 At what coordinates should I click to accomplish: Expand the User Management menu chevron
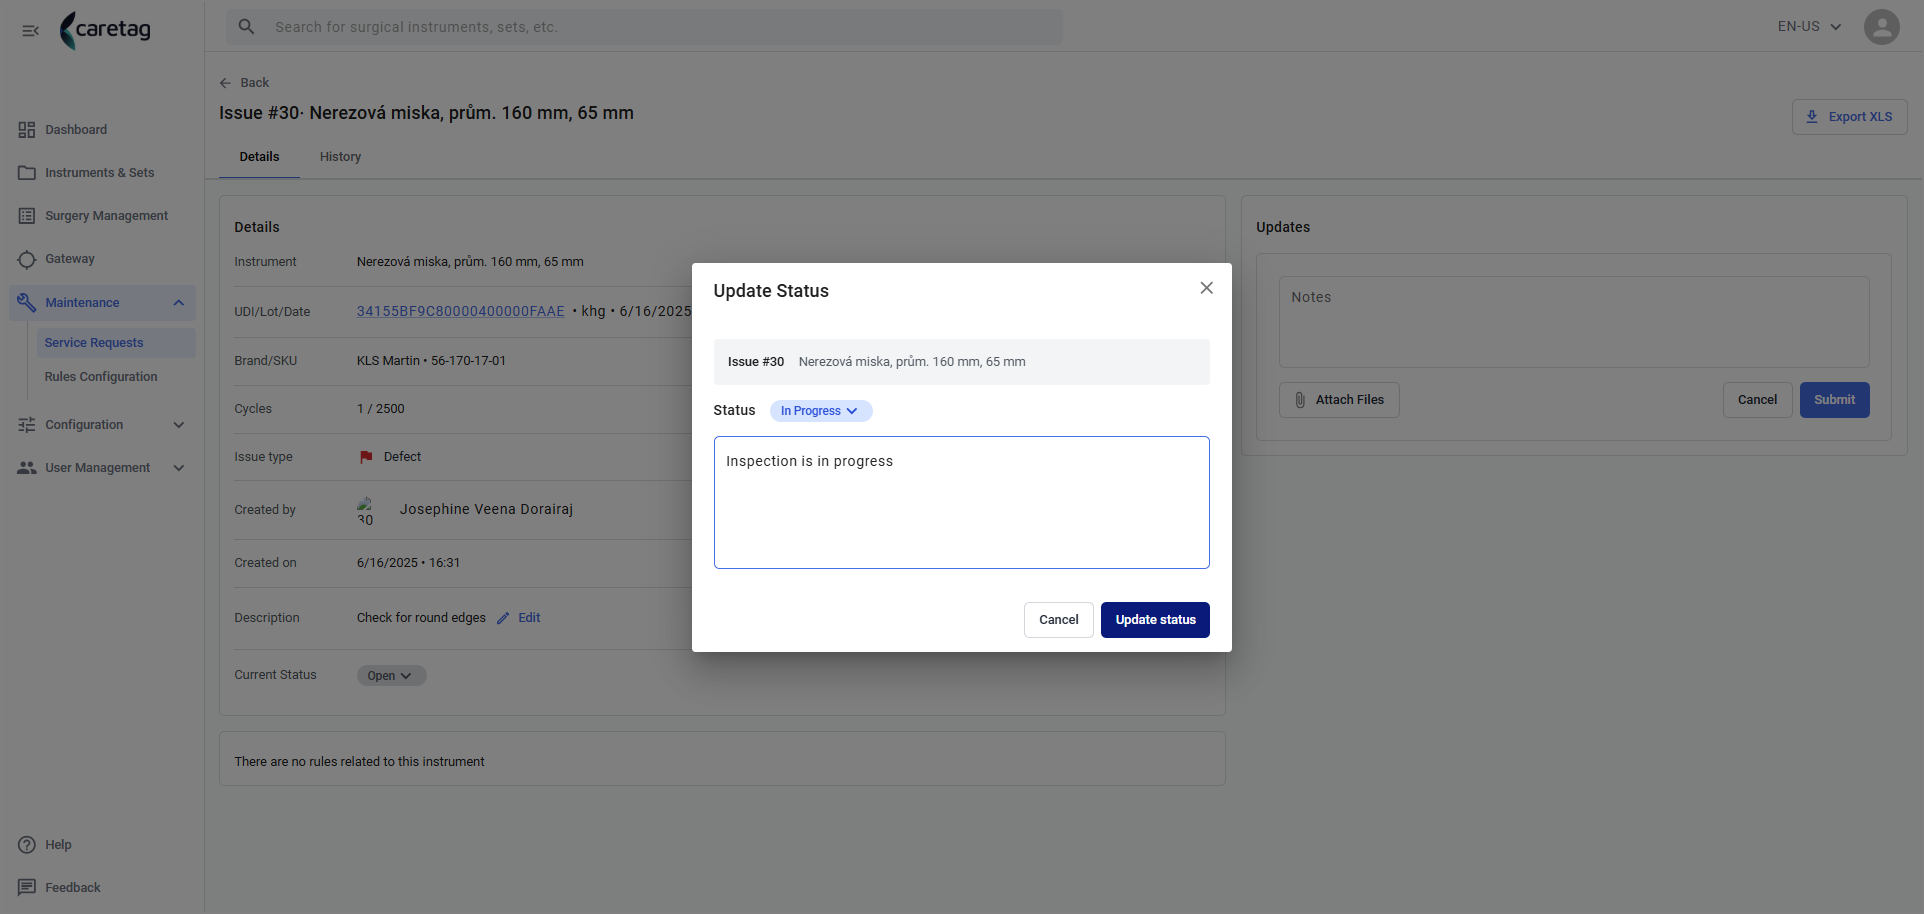pyautogui.click(x=179, y=468)
